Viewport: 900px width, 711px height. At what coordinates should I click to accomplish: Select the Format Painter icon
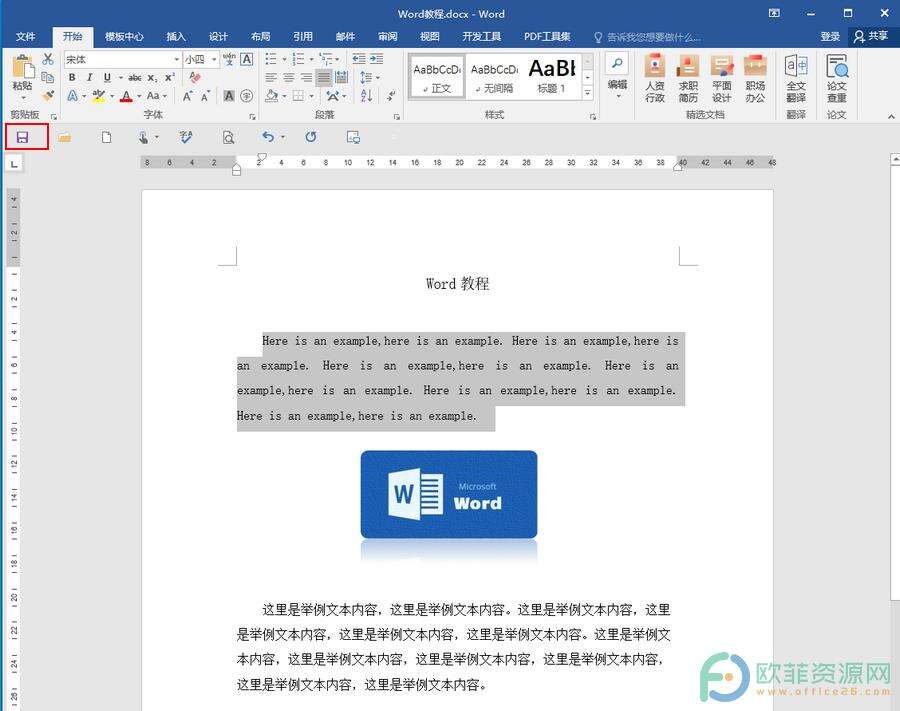point(47,95)
